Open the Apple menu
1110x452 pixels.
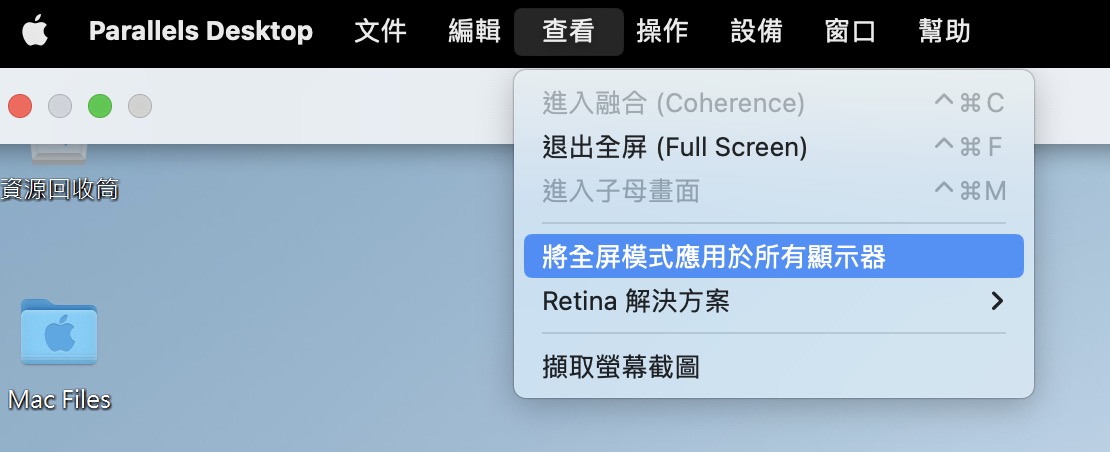point(35,32)
